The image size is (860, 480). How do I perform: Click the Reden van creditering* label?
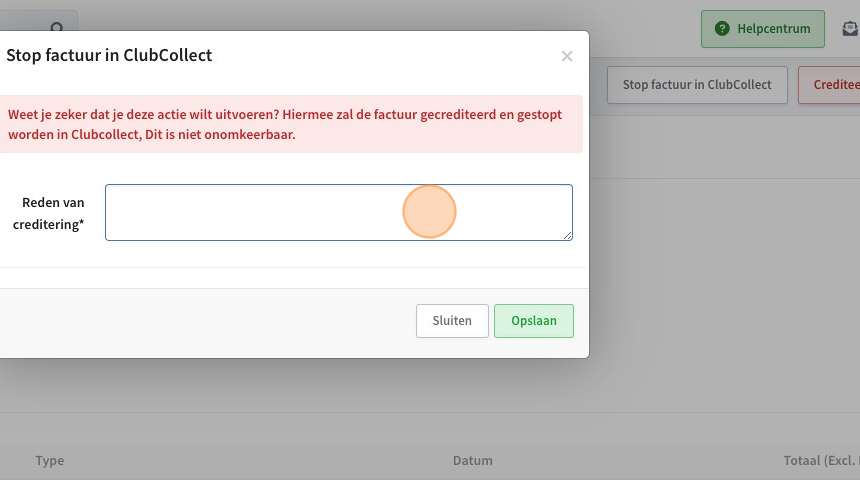click(48, 213)
